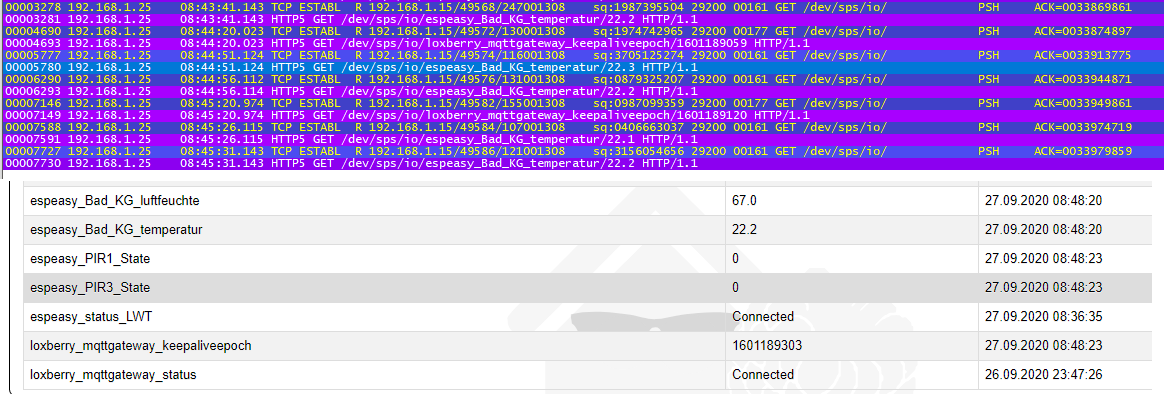Select log line 00007146 with ACK=0033949861

click(x=582, y=103)
